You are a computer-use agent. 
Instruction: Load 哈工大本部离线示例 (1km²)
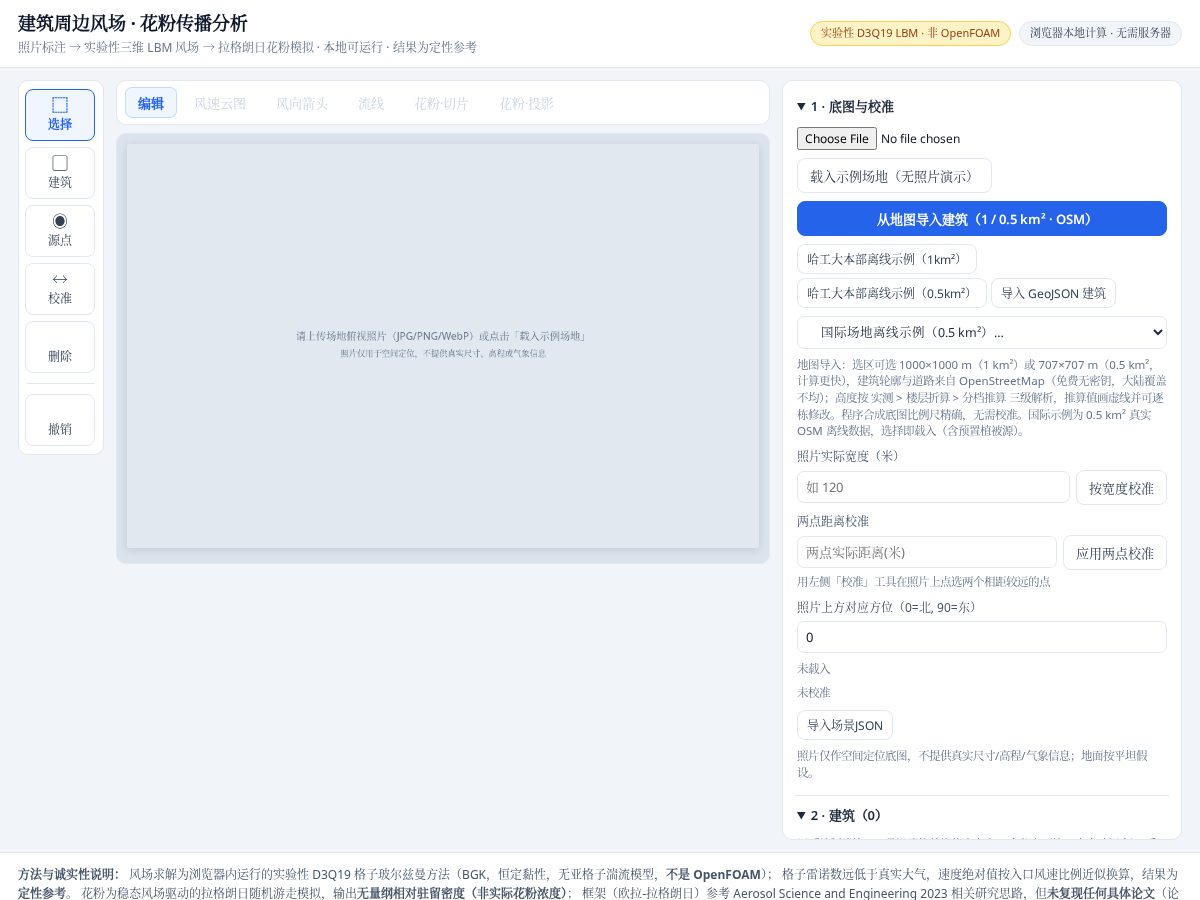coord(887,259)
